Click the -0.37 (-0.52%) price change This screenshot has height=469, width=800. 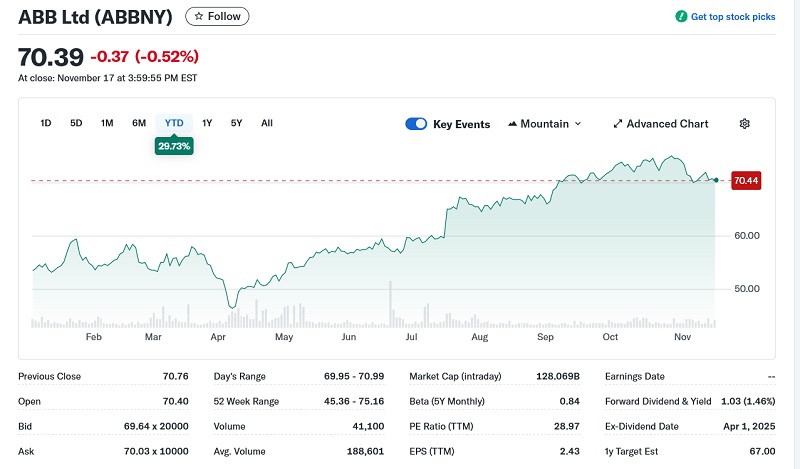tap(144, 56)
